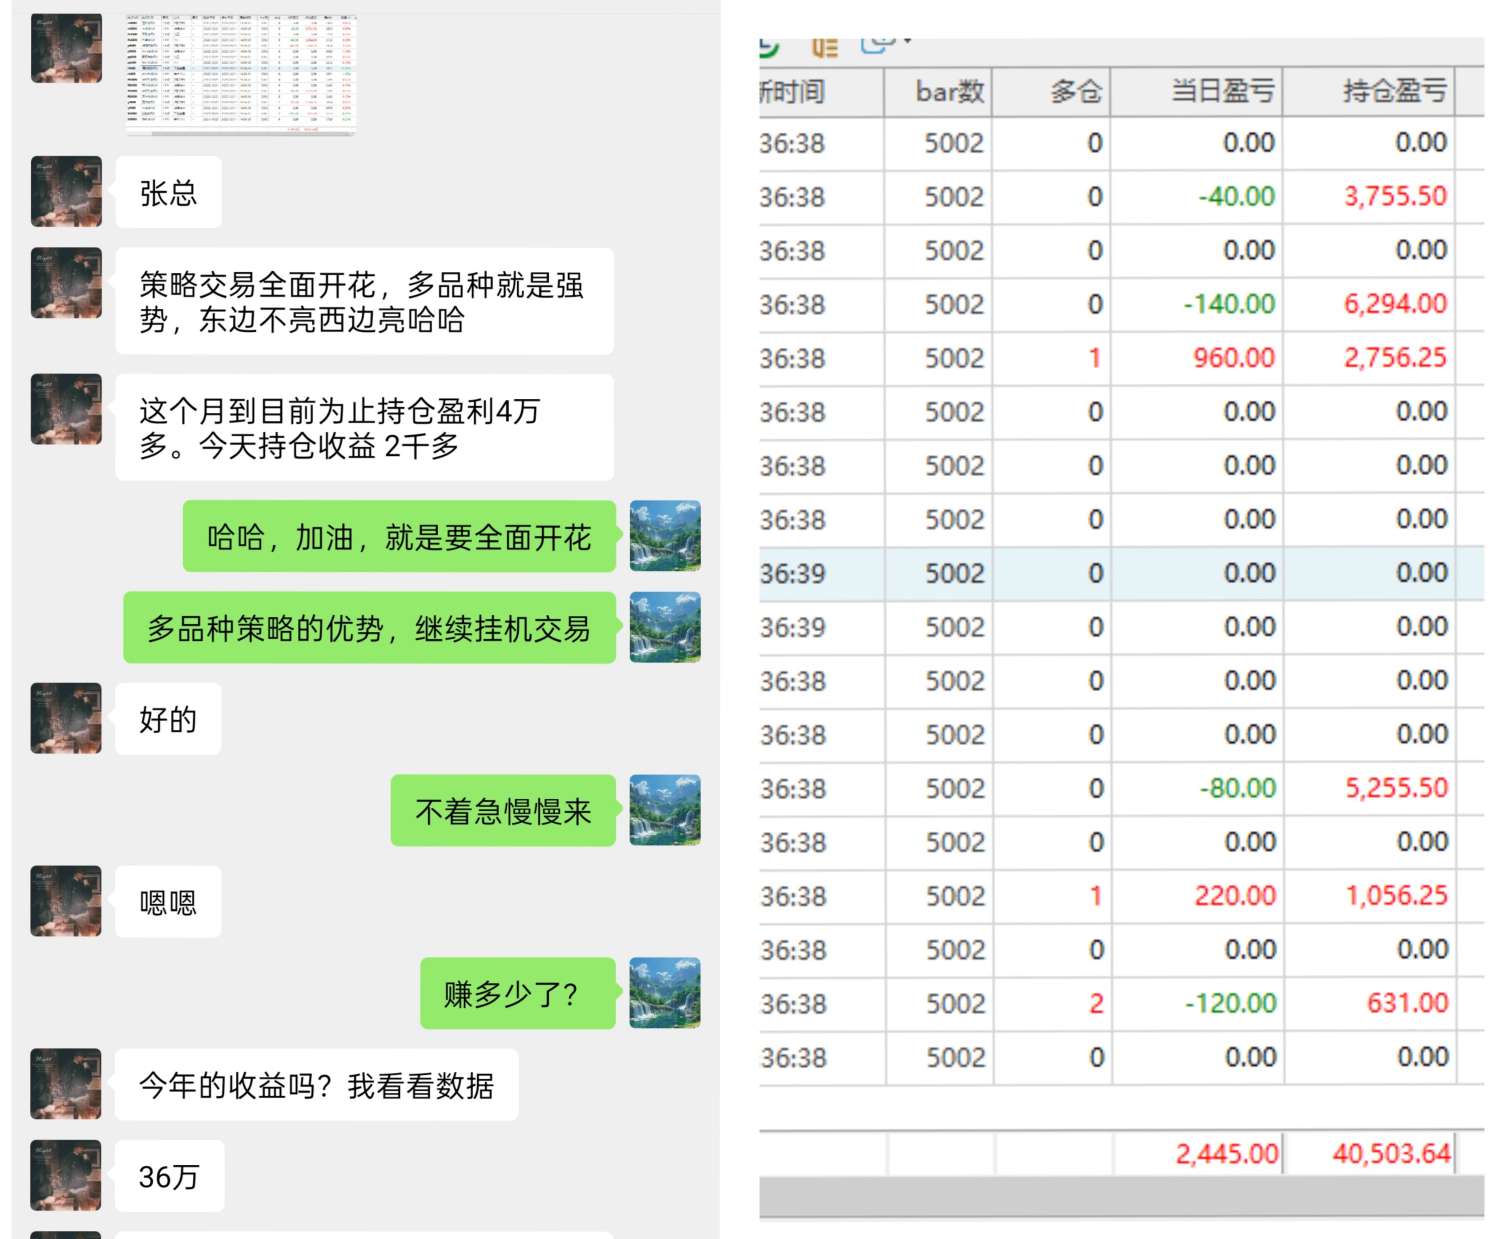Select the 好的 chat bubble
This screenshot has height=1239, width=1491.
[168, 719]
